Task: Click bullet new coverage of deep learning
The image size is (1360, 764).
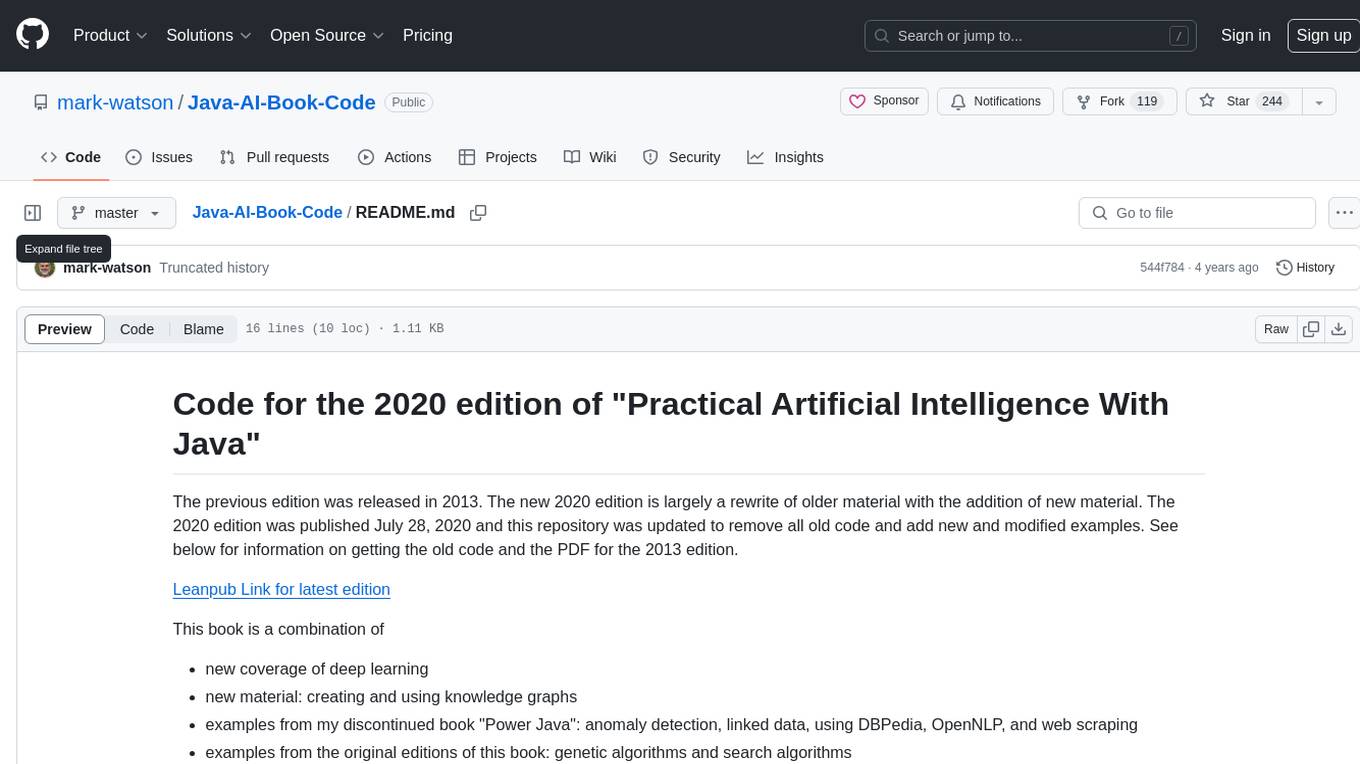Action: (316, 669)
